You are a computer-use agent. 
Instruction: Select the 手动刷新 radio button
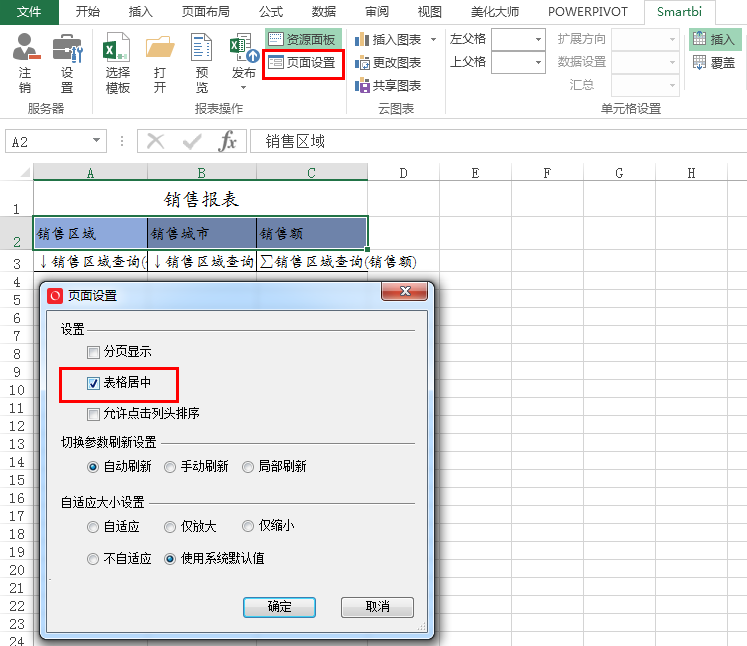click(170, 467)
